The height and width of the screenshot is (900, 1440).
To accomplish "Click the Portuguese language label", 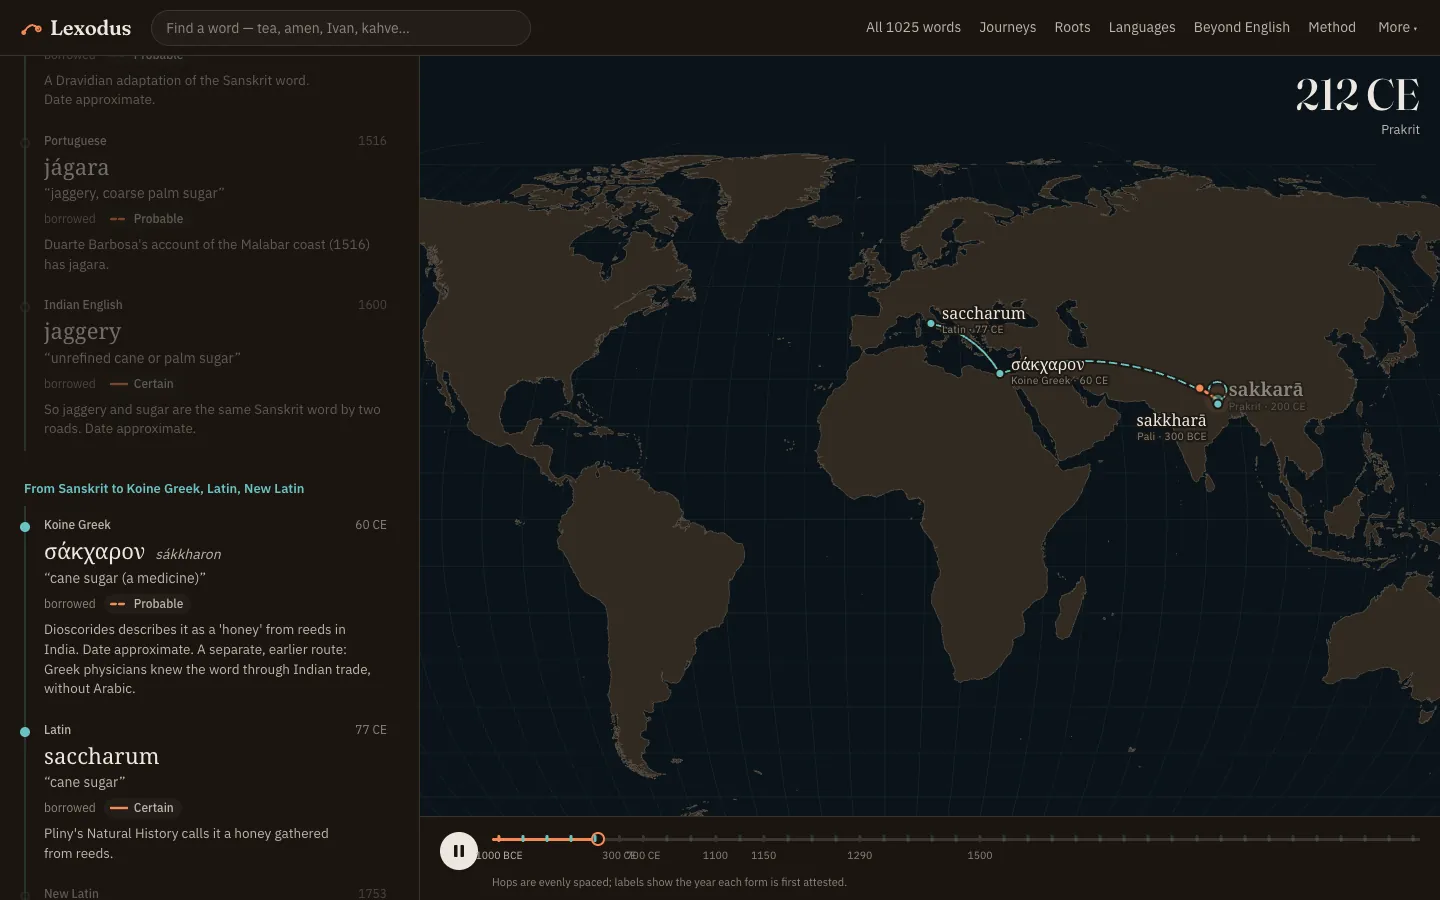I will point(75,141).
